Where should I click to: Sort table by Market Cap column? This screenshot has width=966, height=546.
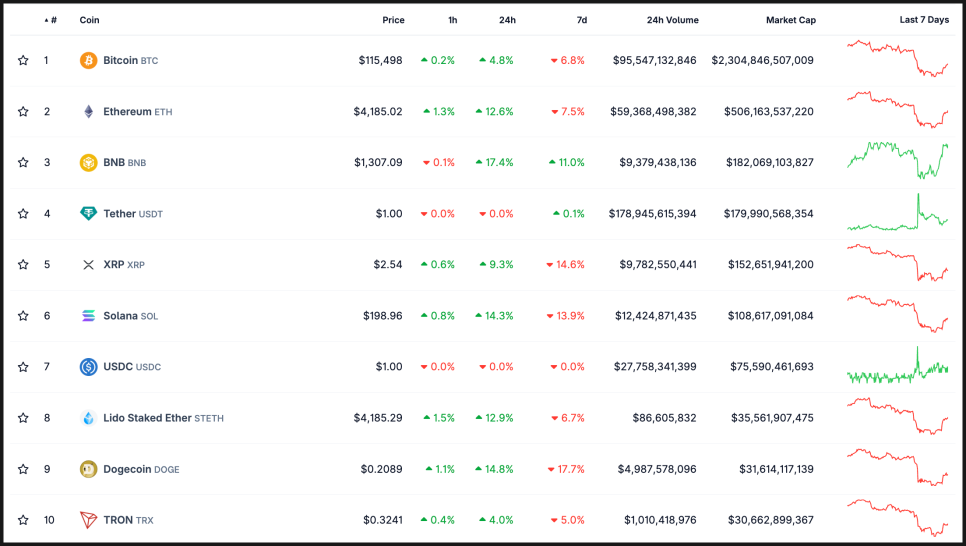click(x=790, y=20)
